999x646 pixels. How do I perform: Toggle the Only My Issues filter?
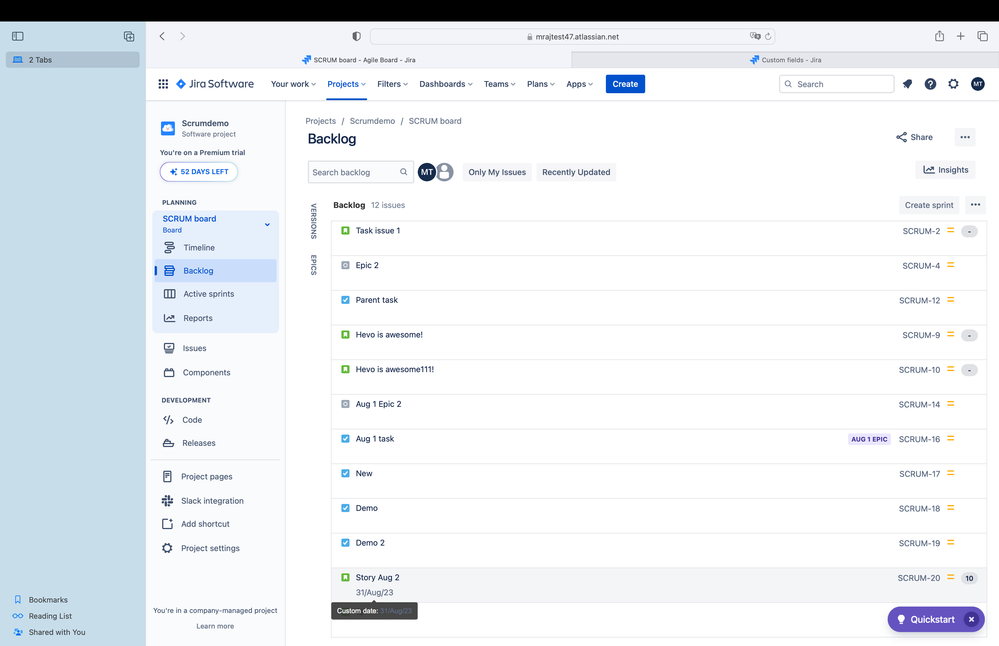coord(496,172)
